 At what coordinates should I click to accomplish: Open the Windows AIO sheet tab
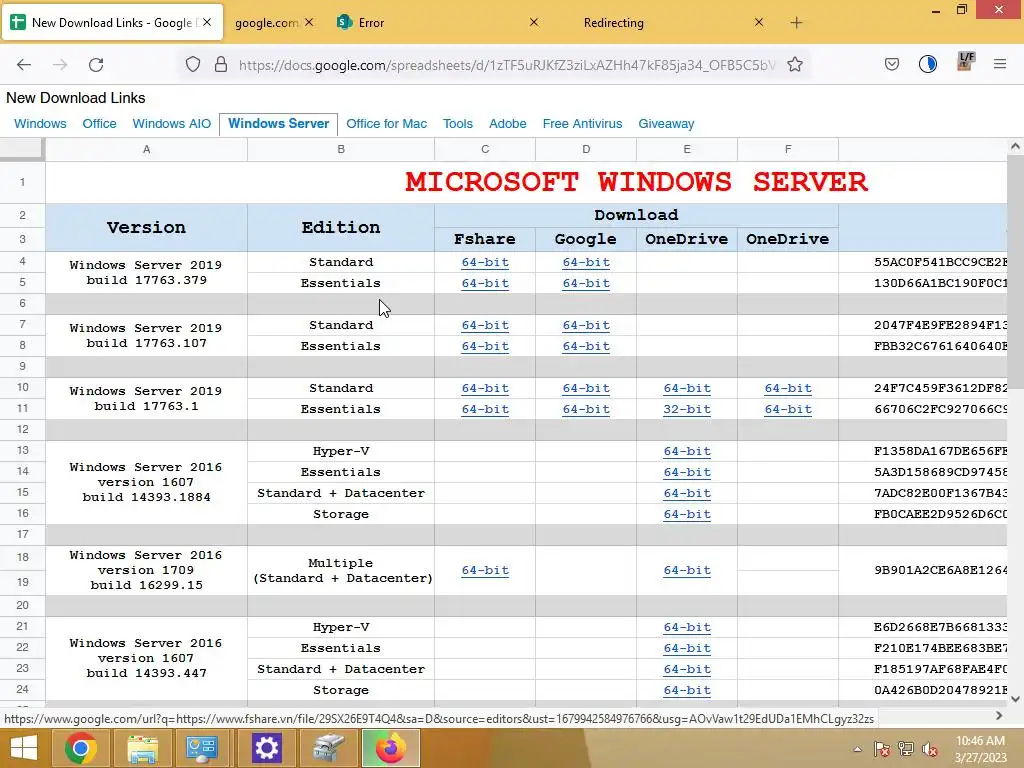172,124
